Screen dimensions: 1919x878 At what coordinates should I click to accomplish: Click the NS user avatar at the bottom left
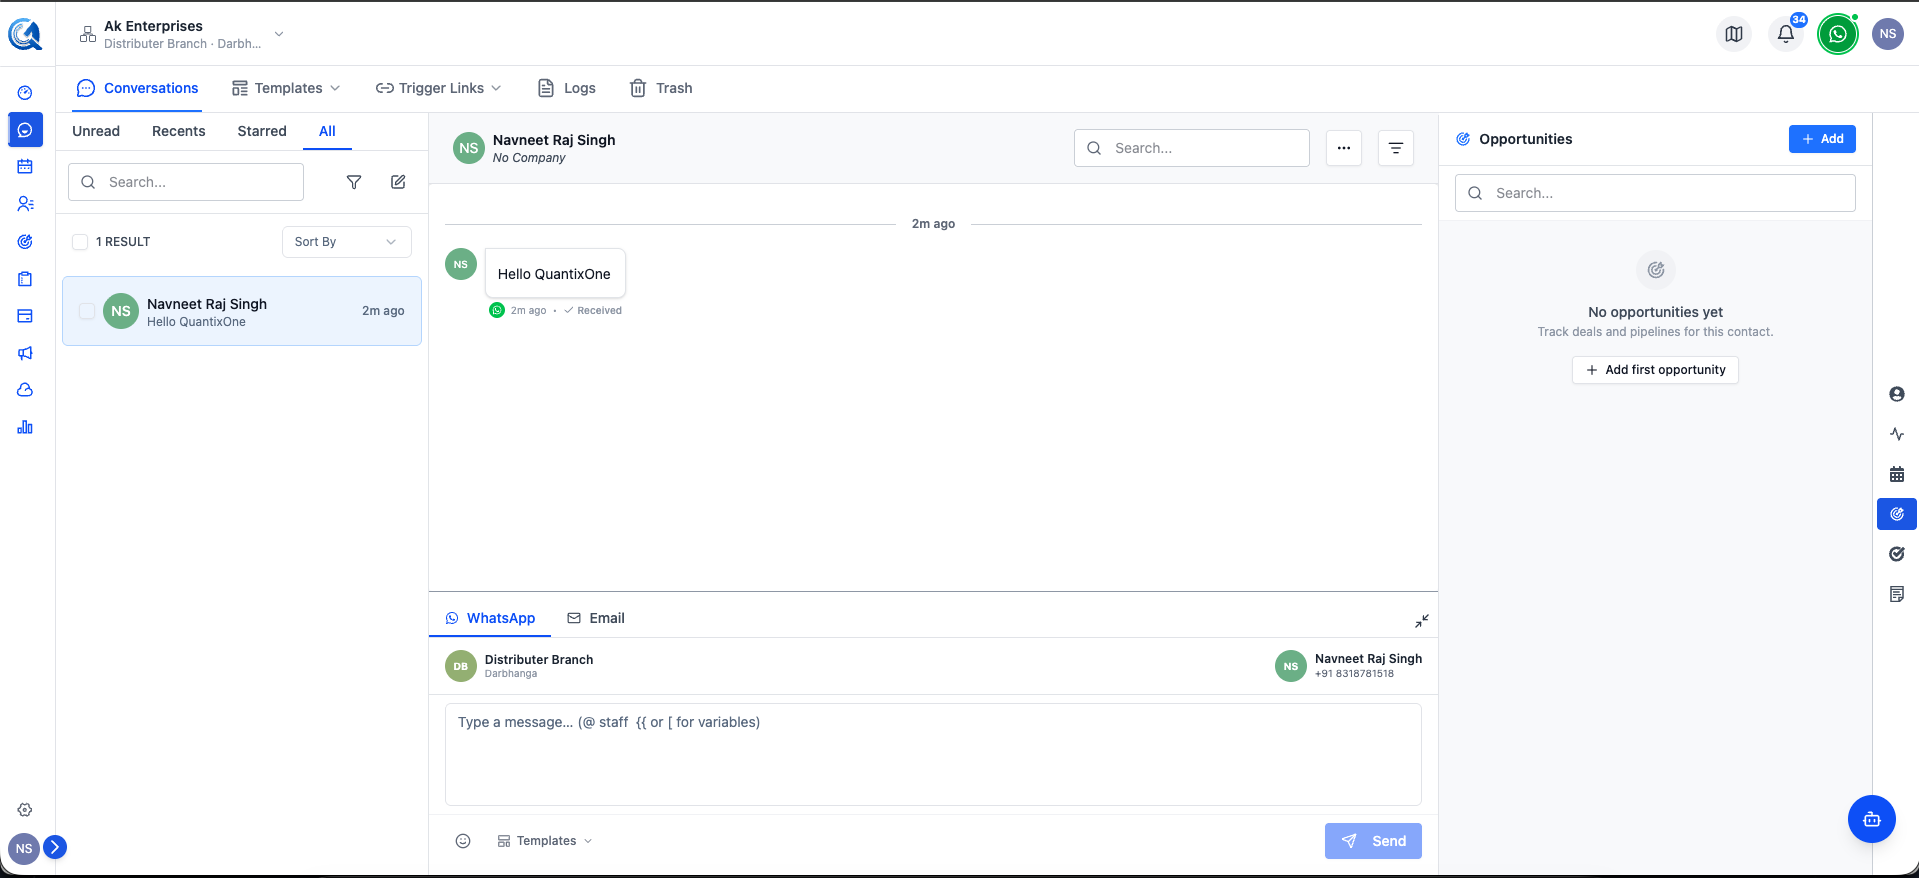(x=24, y=849)
